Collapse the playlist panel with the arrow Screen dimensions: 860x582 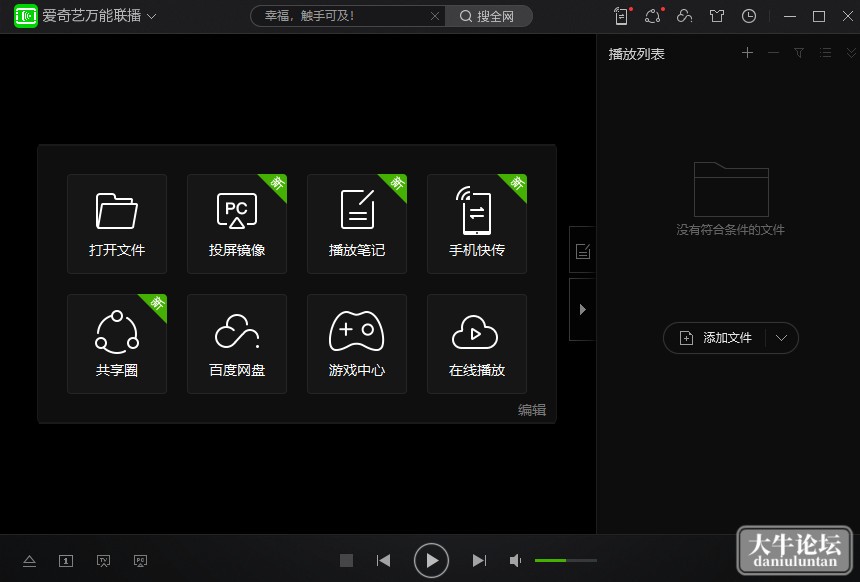click(x=582, y=309)
